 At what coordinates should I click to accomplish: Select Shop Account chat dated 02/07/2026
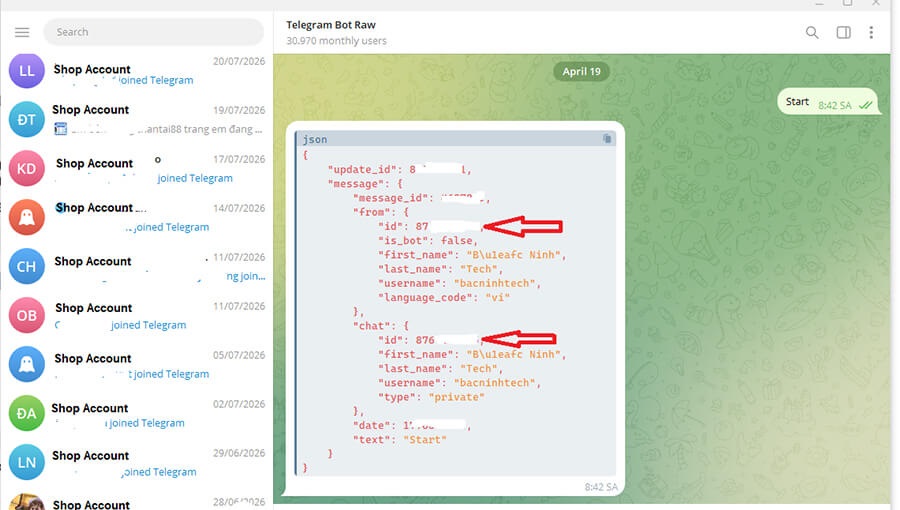coord(137,414)
